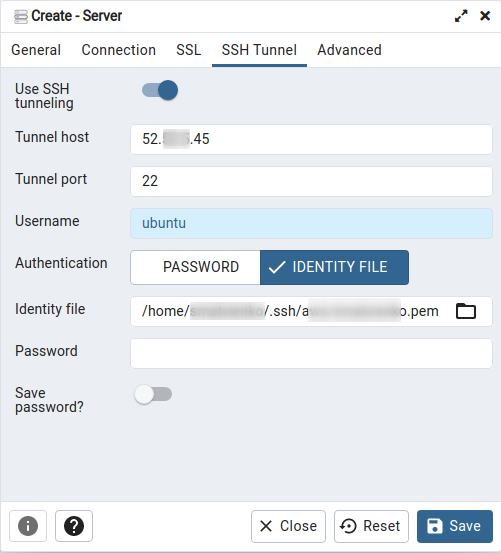
Task: Enable the Save password switch
Action: coord(153,394)
